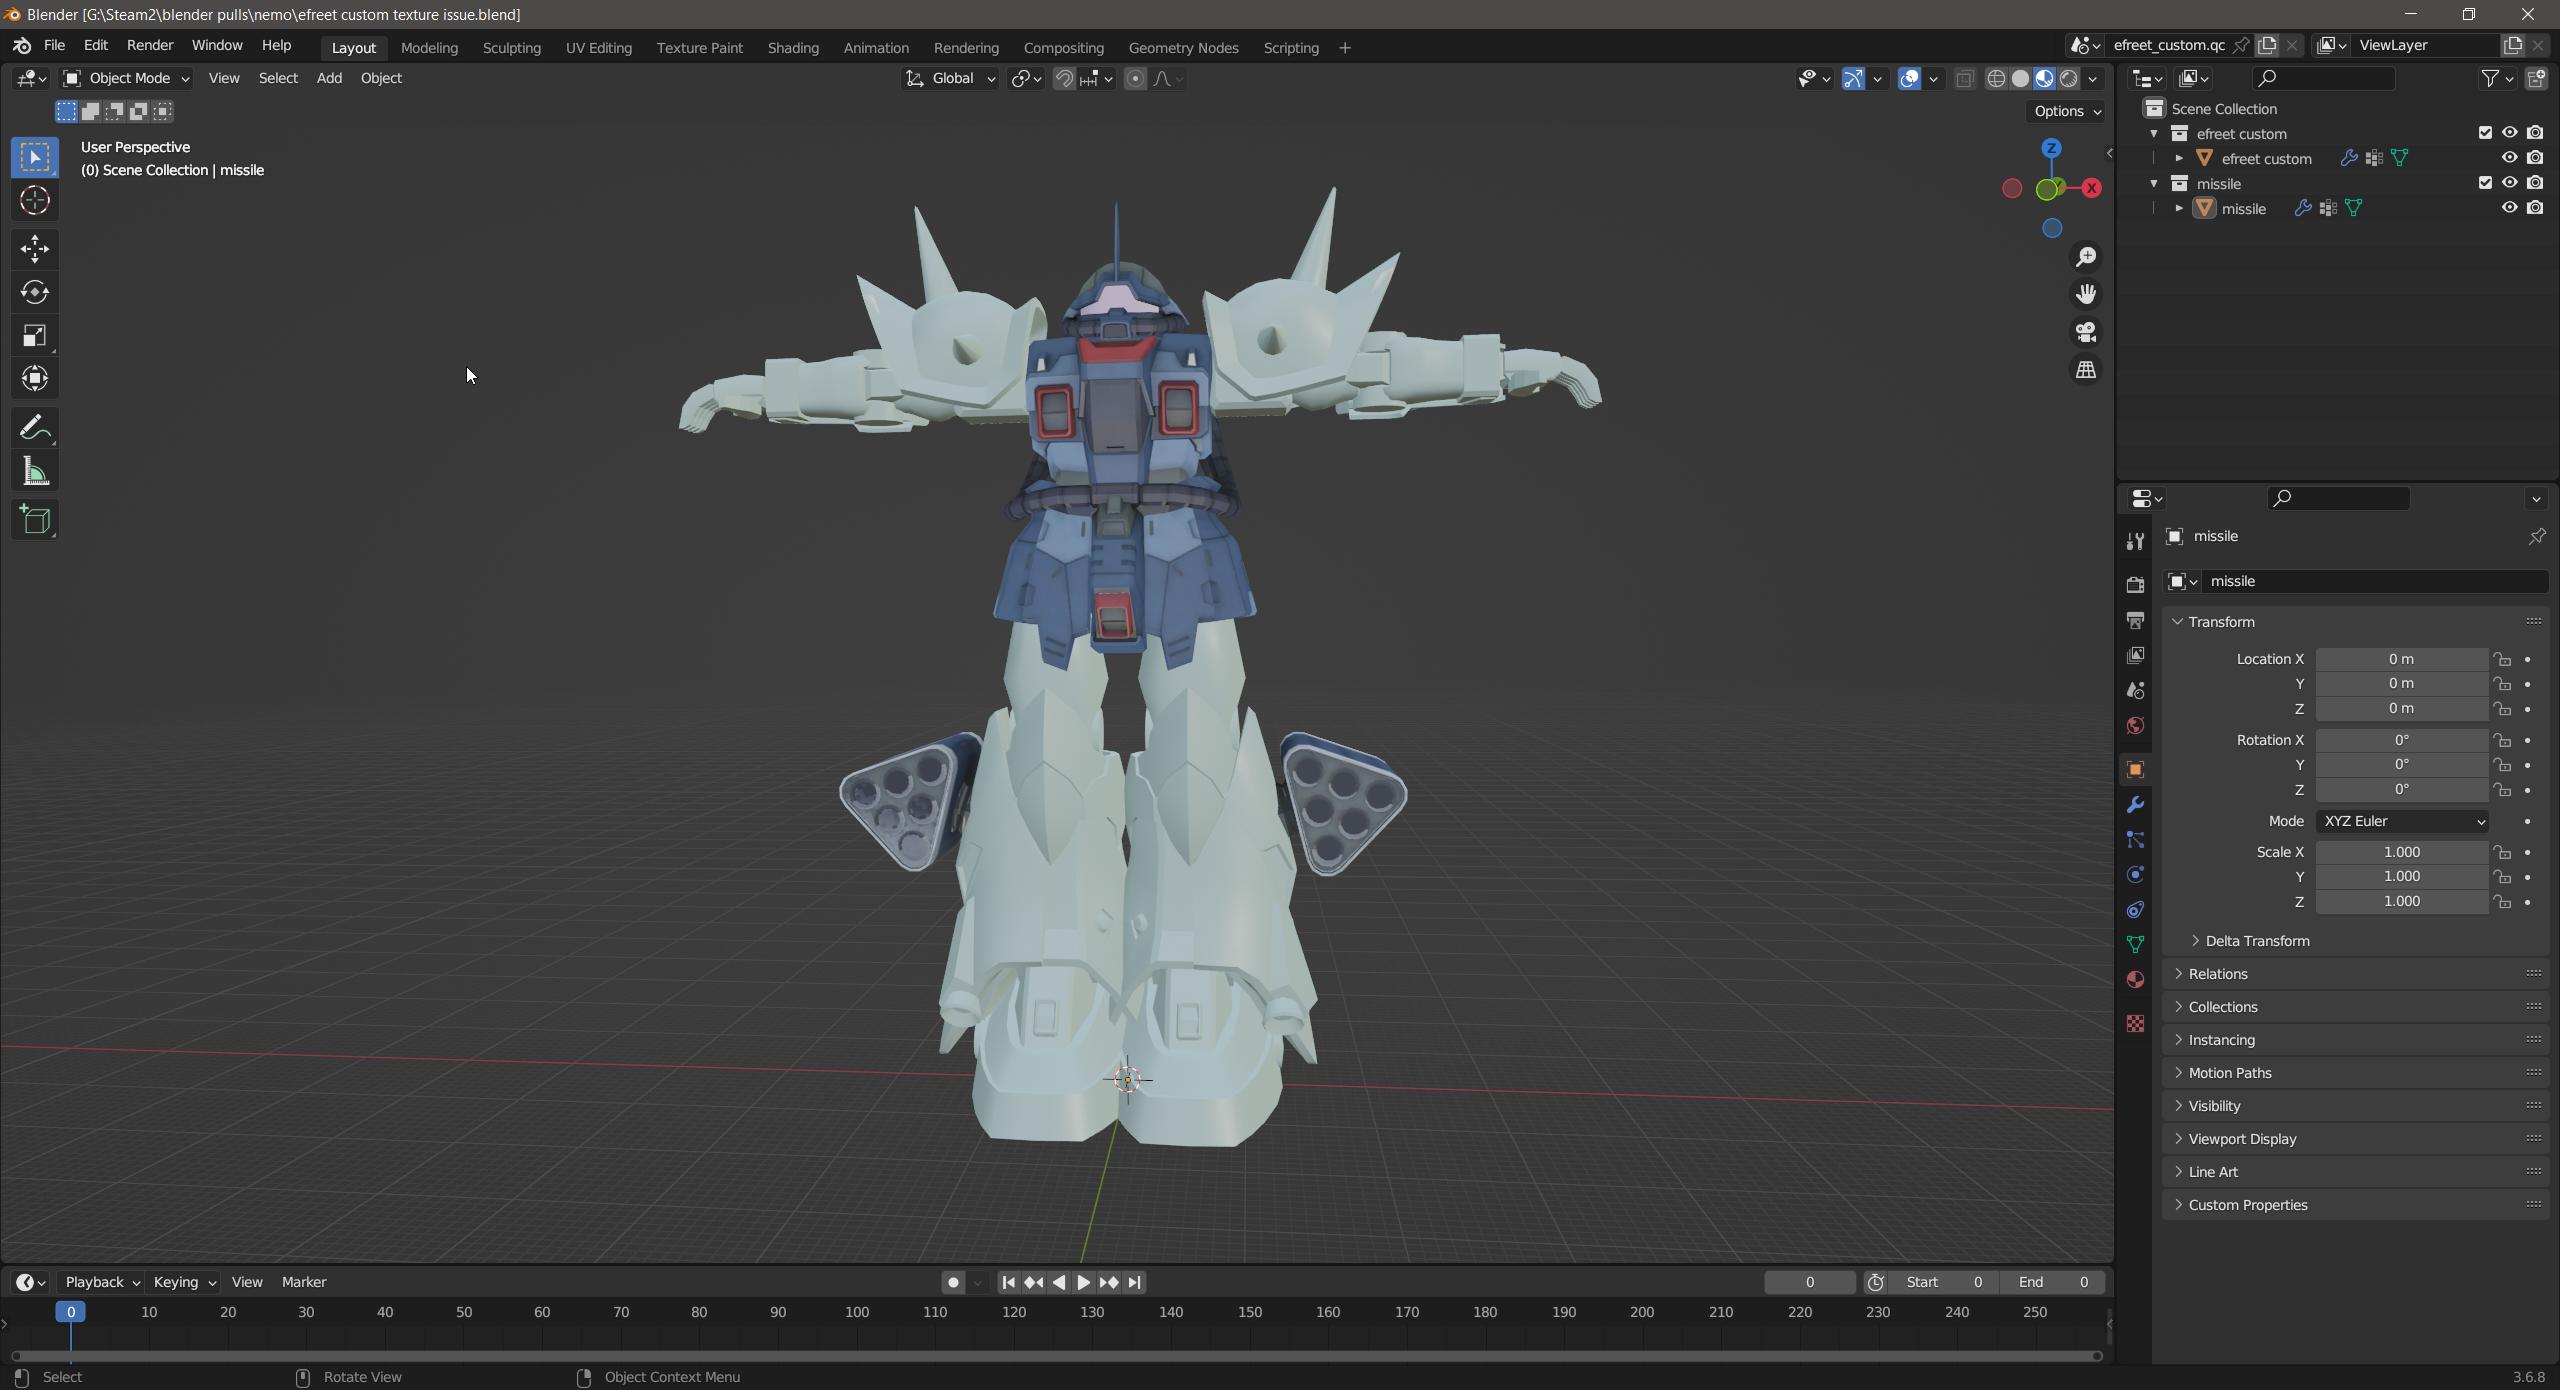Disable the missile object in renders
Viewport: 2560px width, 1390px height.
click(2535, 208)
